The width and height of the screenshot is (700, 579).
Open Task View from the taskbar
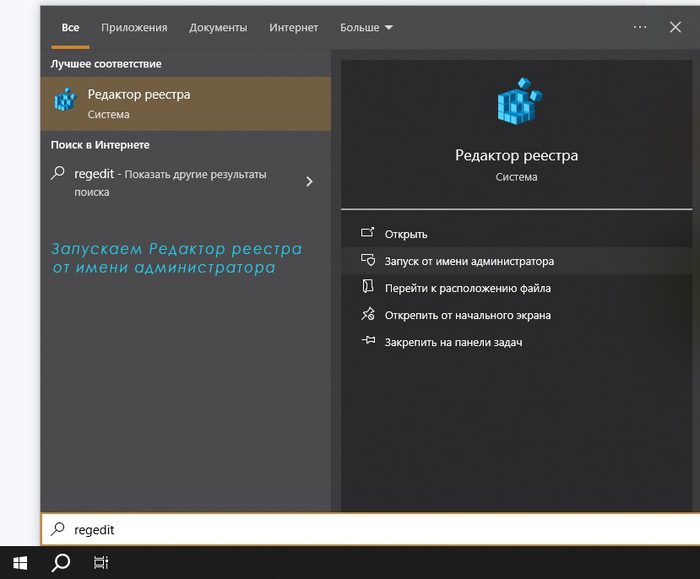(101, 562)
